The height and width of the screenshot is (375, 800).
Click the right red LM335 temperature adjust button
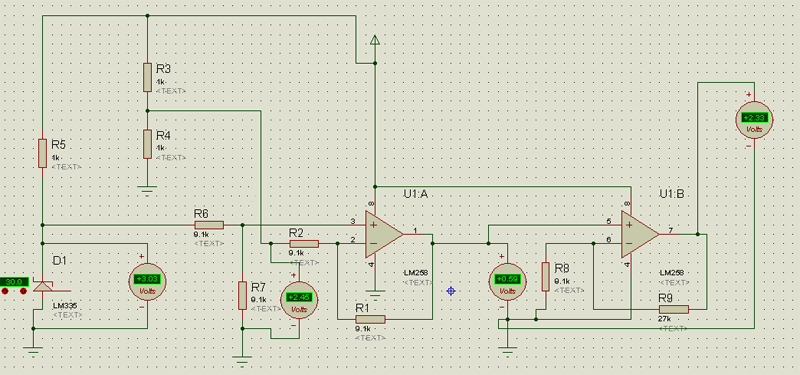click(x=23, y=291)
